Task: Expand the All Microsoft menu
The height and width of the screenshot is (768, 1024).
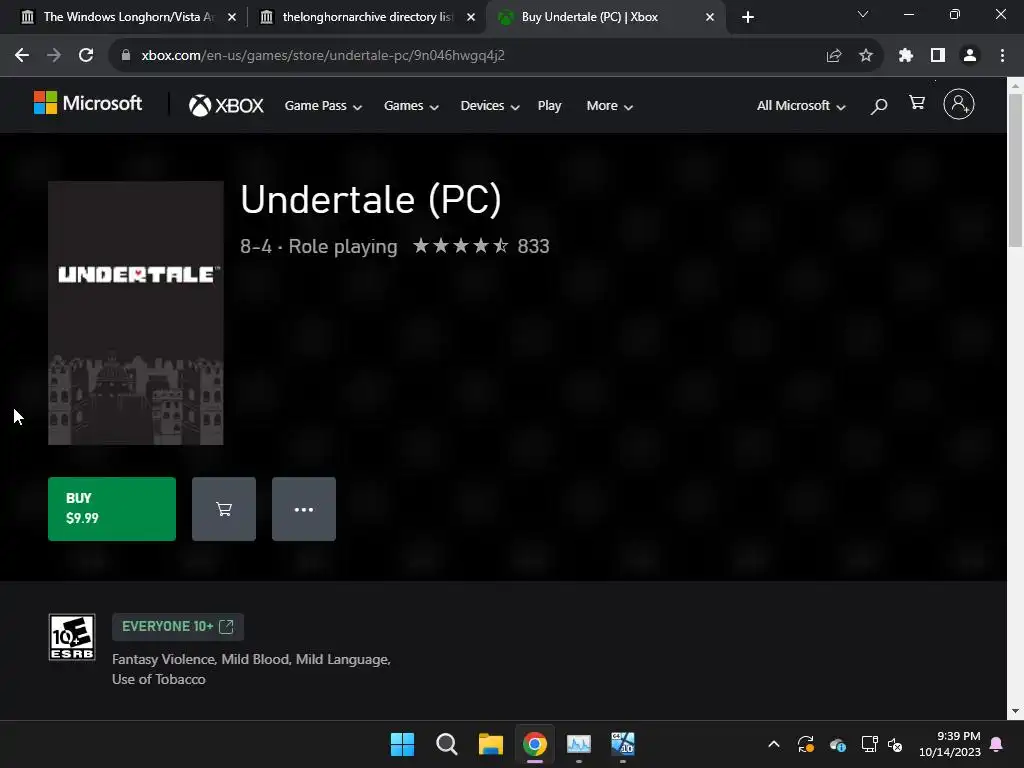Action: click(801, 106)
